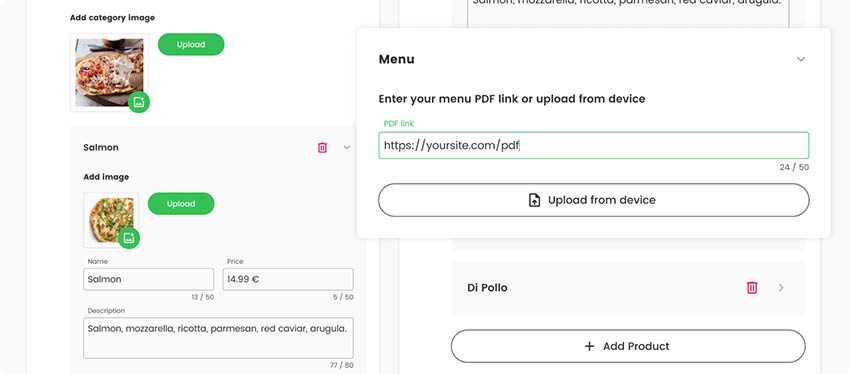Screen dimensions: 850x374
Task: Select the Salmon pizza thumbnail
Action: 111,220
